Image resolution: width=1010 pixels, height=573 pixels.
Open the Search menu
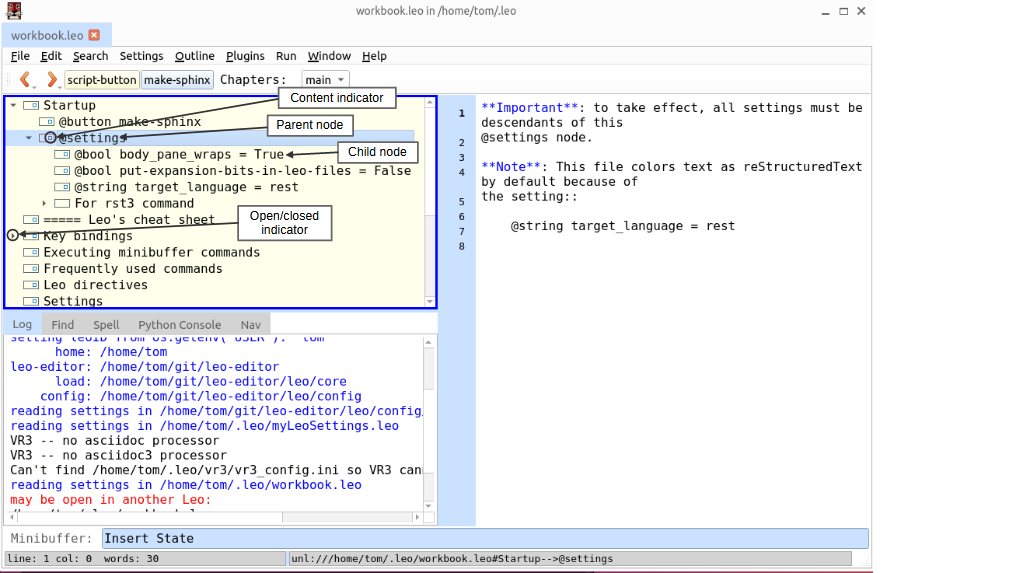(x=90, y=56)
